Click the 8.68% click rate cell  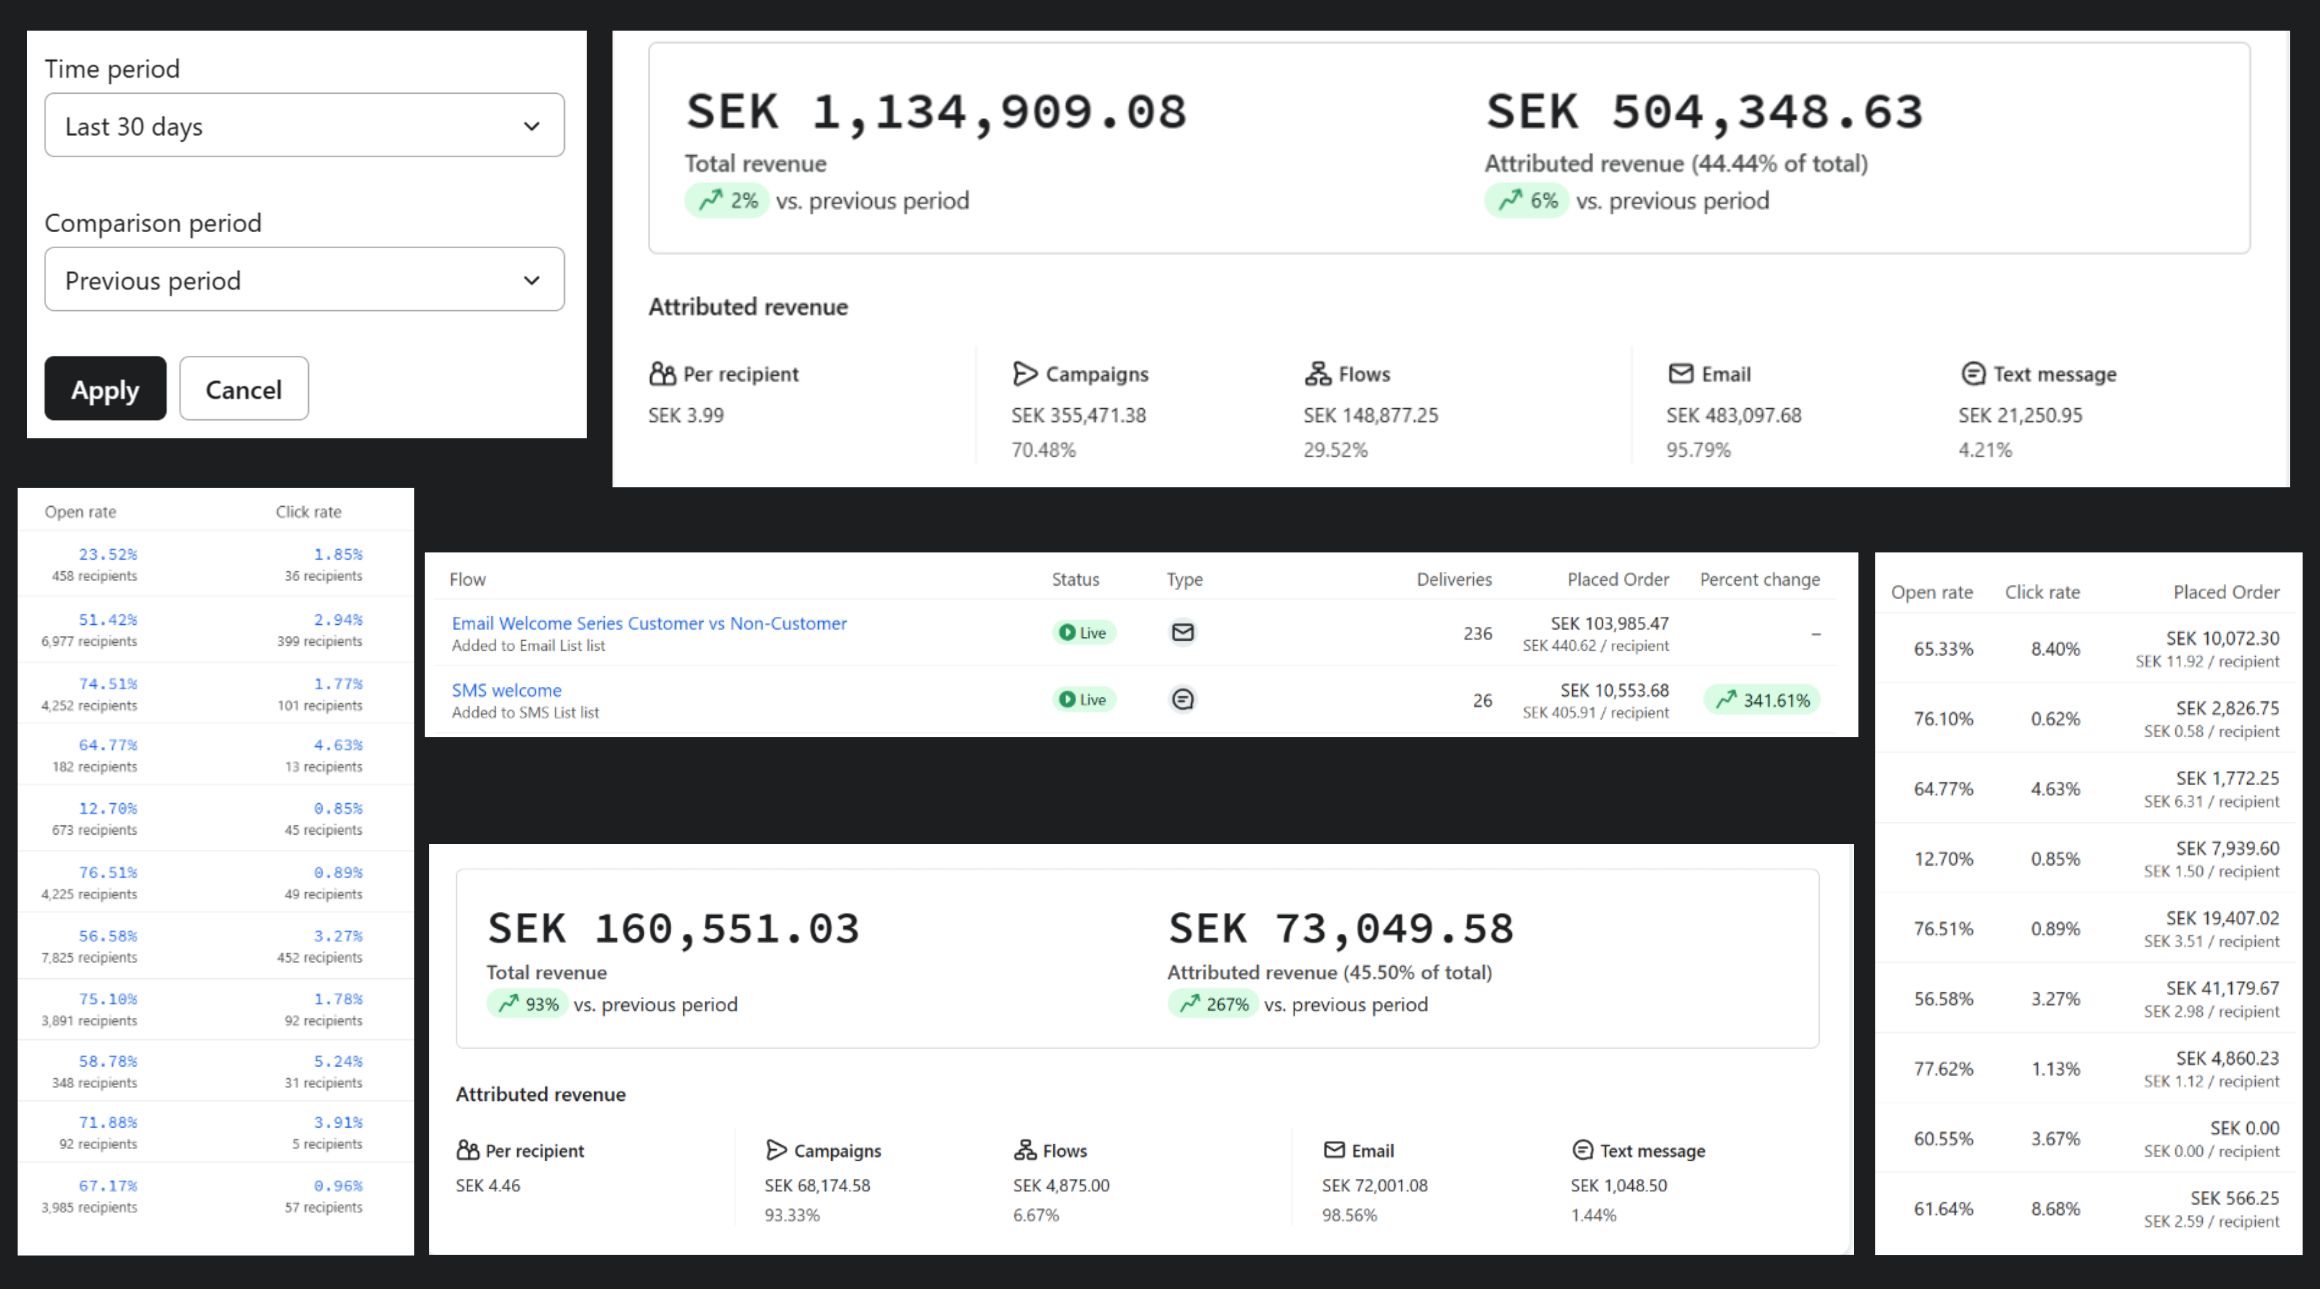[2055, 1208]
